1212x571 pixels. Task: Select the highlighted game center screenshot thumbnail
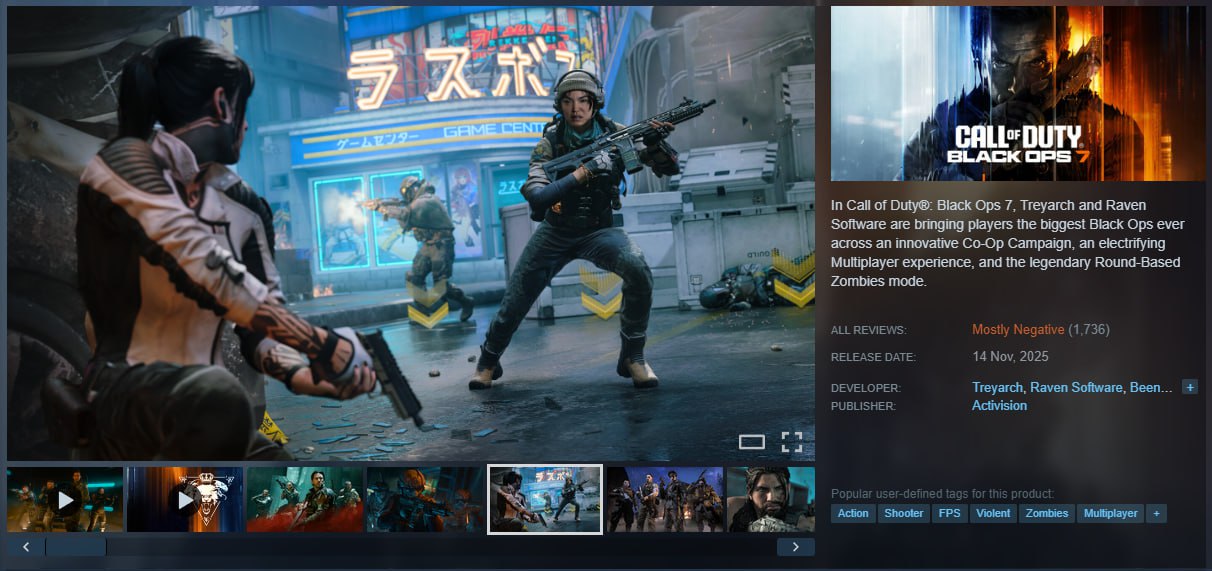tap(545, 499)
